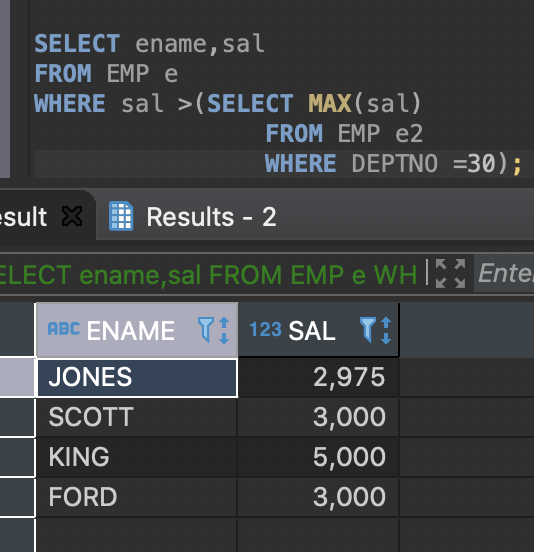Click the subquery SELECT keyword
The height and width of the screenshot is (552, 534).
click(x=250, y=103)
